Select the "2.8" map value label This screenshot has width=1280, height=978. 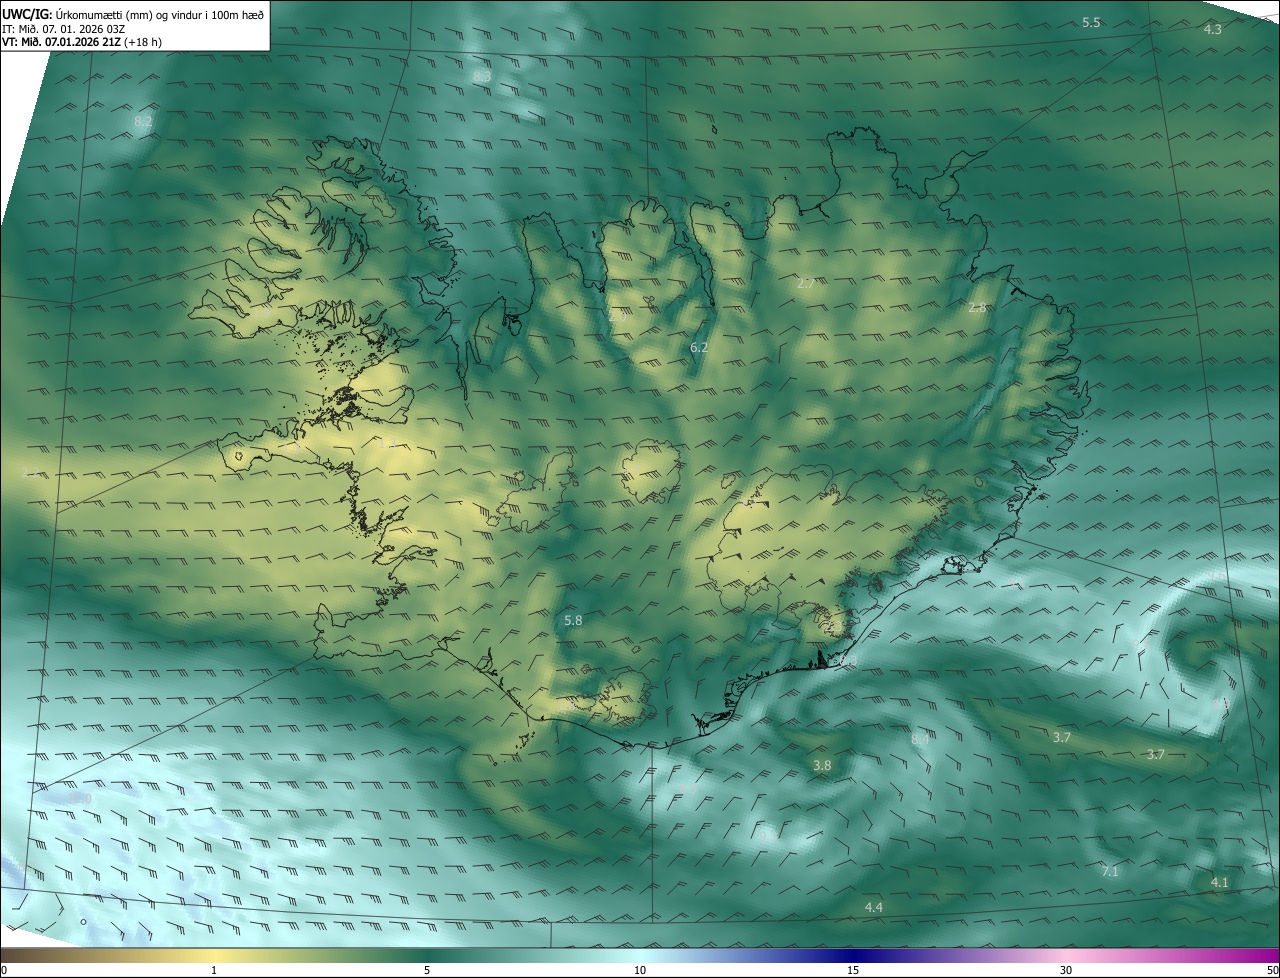[x=977, y=308]
